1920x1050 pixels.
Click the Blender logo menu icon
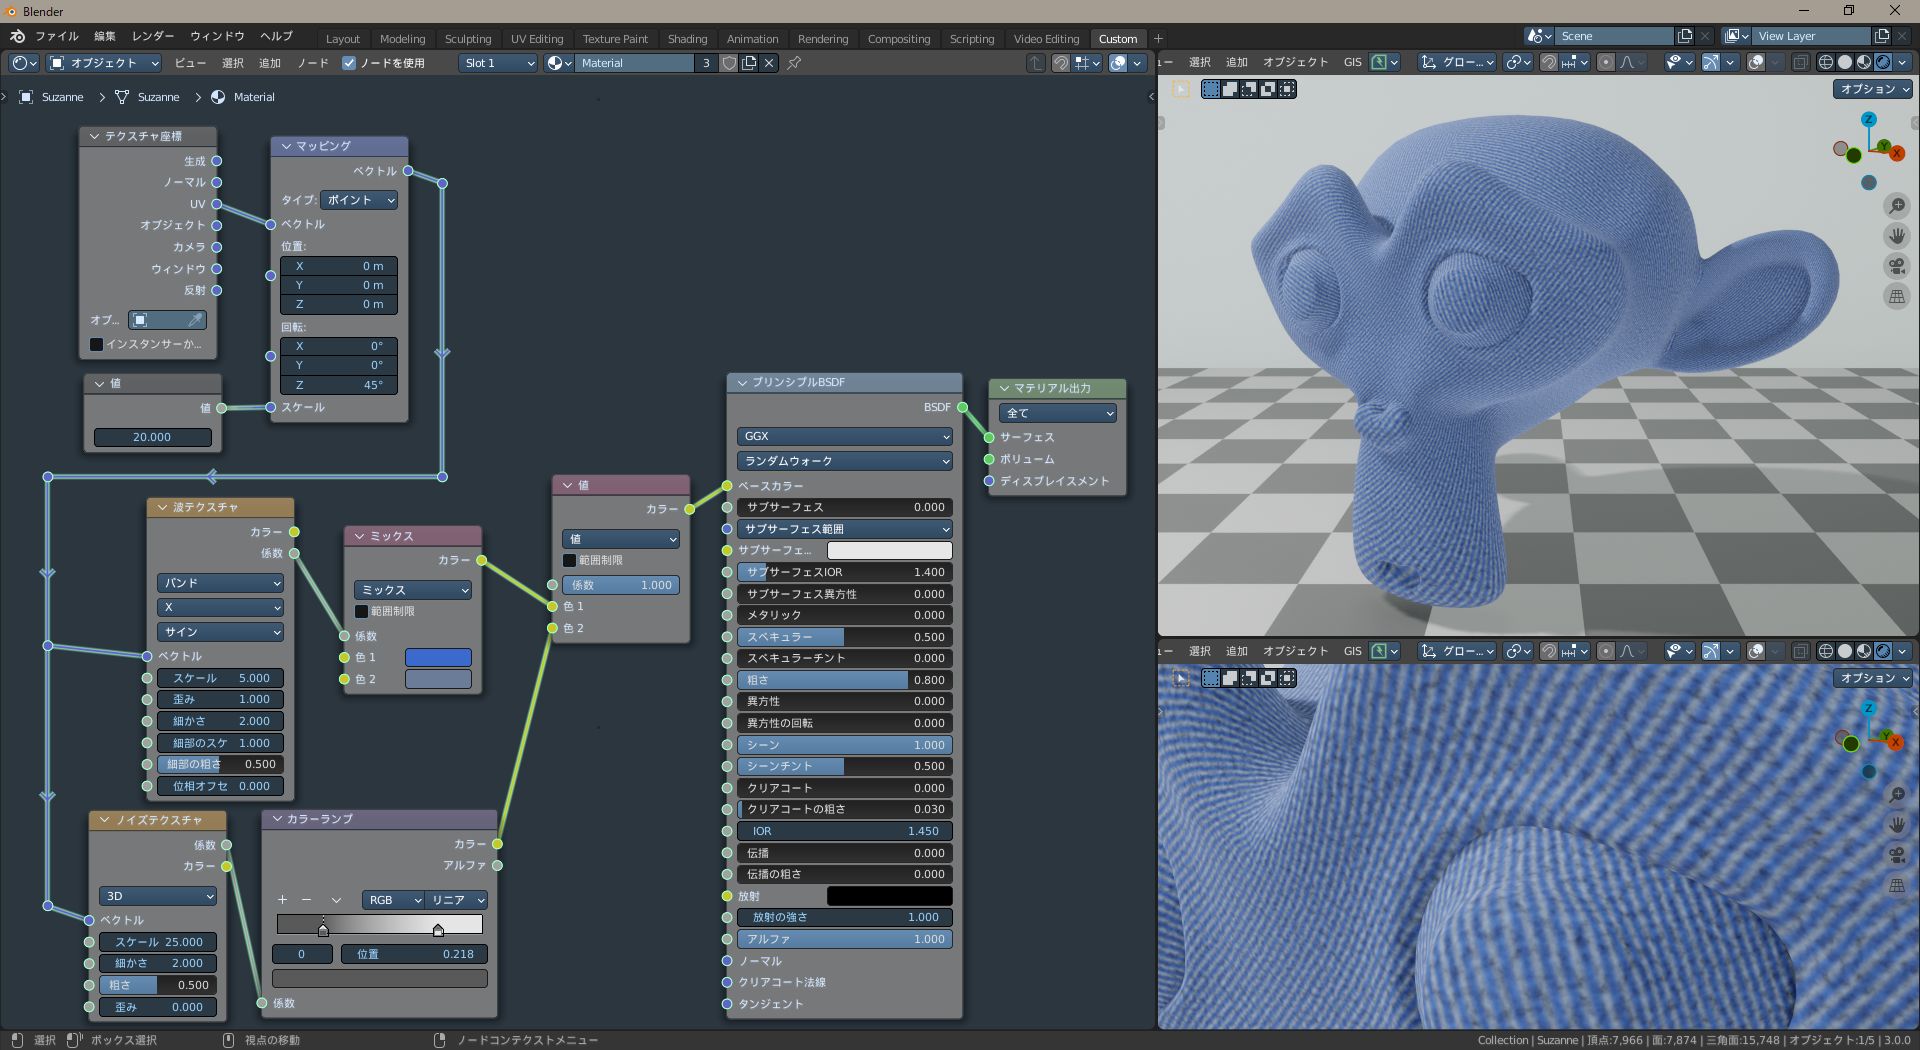point(17,37)
